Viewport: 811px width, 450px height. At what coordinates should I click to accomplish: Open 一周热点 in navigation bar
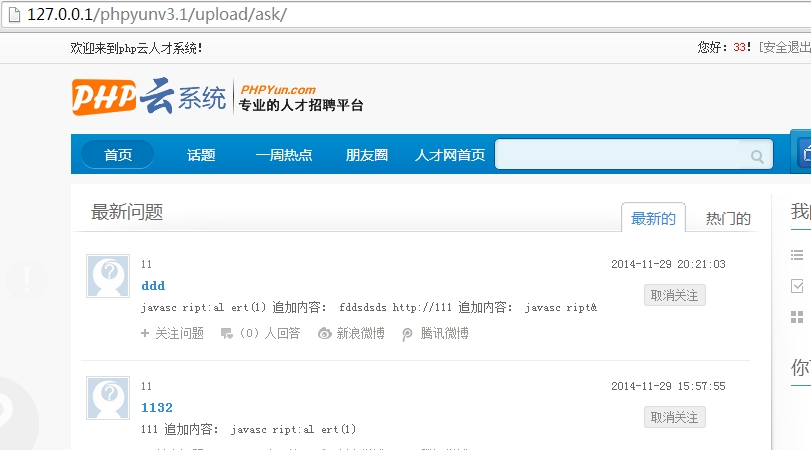[284, 155]
